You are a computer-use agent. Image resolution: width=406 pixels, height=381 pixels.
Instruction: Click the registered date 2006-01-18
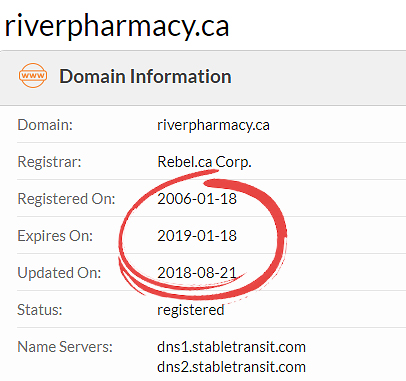[197, 199]
